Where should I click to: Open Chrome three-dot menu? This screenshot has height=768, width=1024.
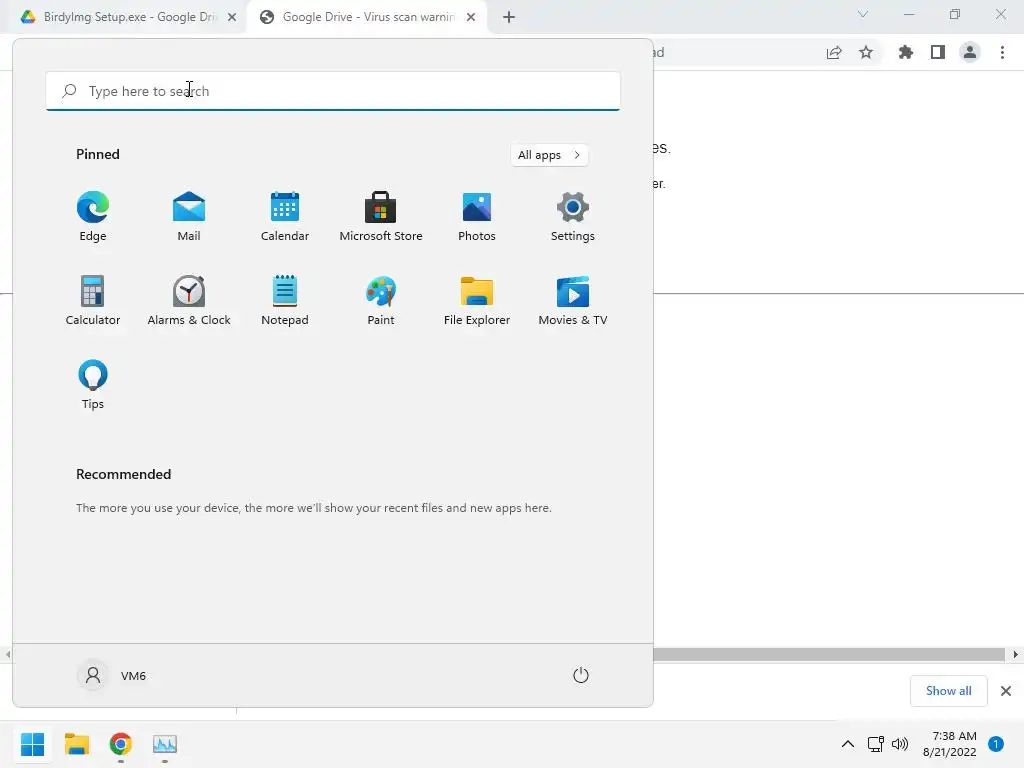[1002, 52]
